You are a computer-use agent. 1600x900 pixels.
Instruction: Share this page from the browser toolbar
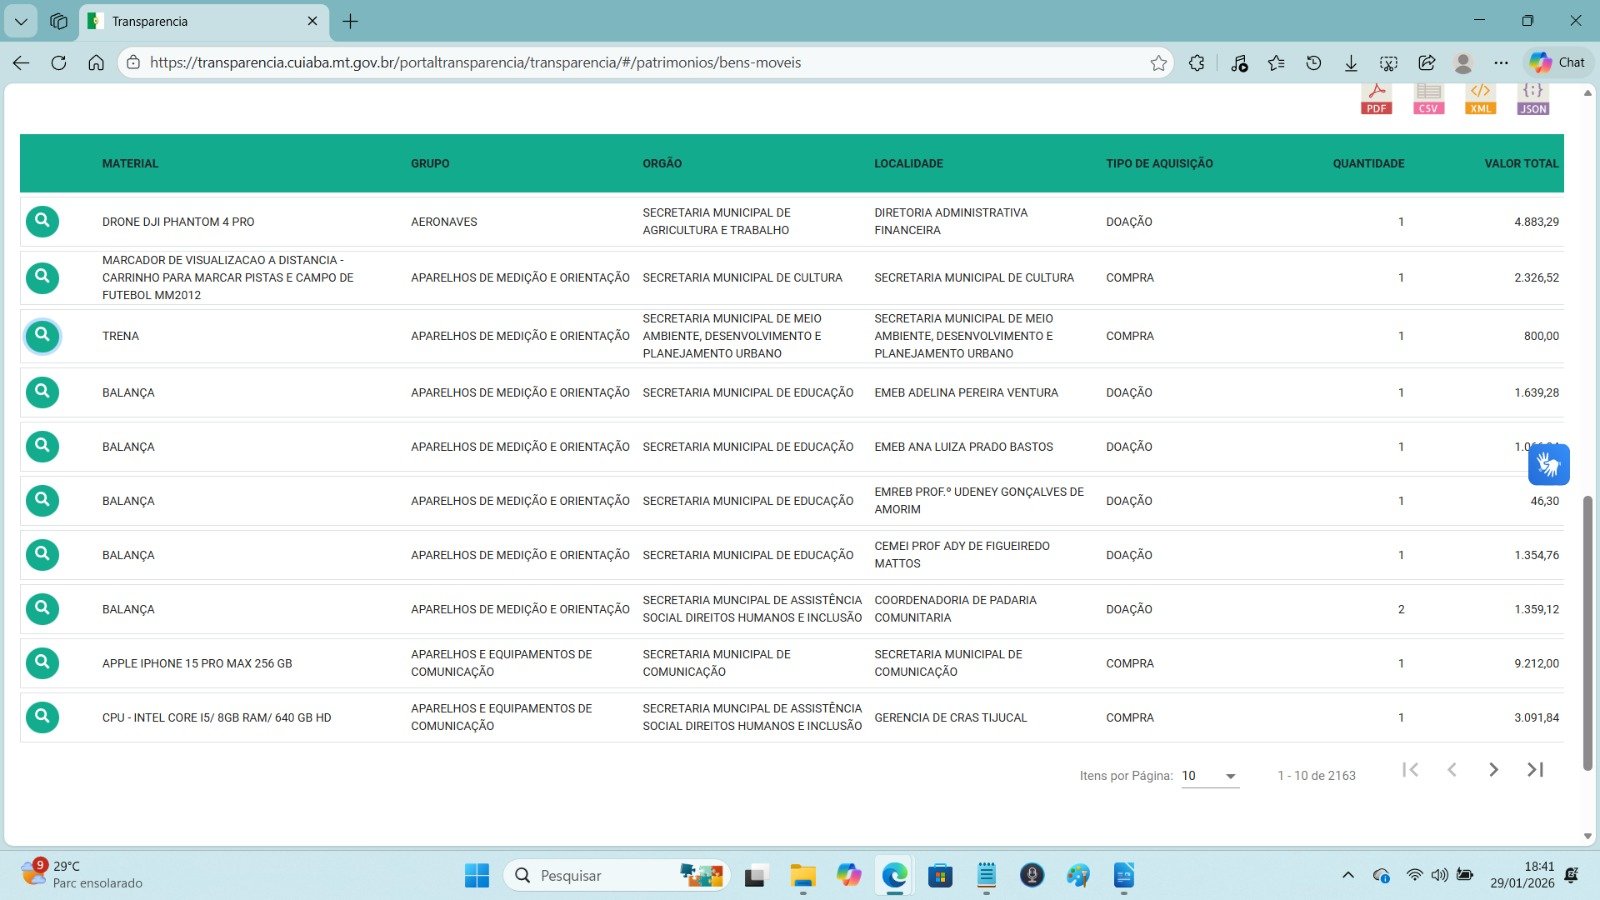pyautogui.click(x=1426, y=63)
